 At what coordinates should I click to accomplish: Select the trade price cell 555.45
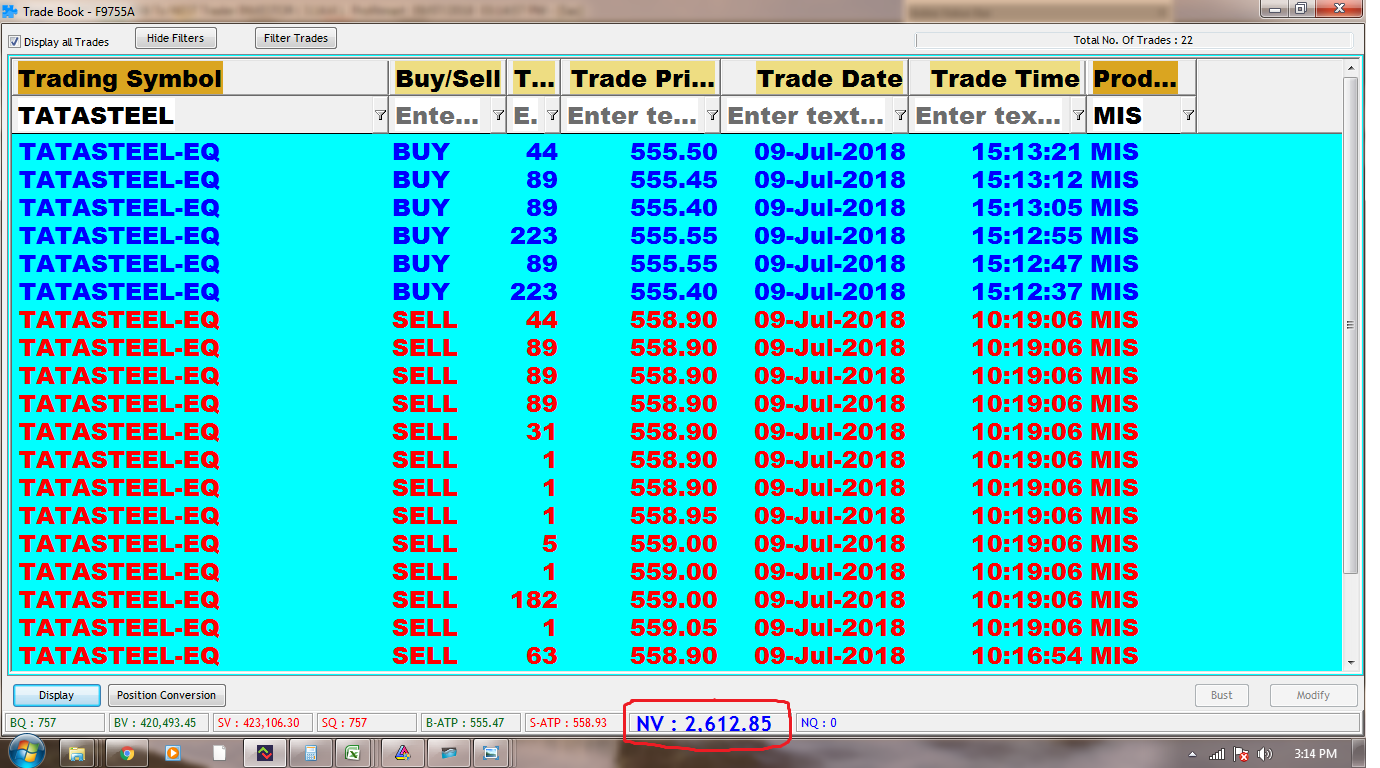674,180
